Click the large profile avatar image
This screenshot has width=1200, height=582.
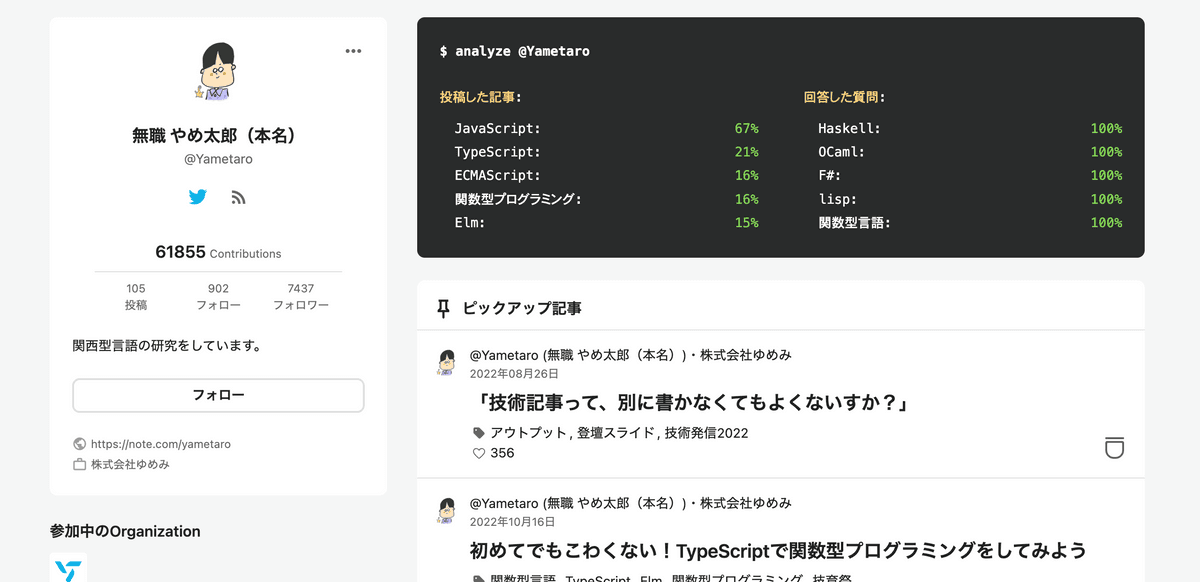(x=218, y=71)
